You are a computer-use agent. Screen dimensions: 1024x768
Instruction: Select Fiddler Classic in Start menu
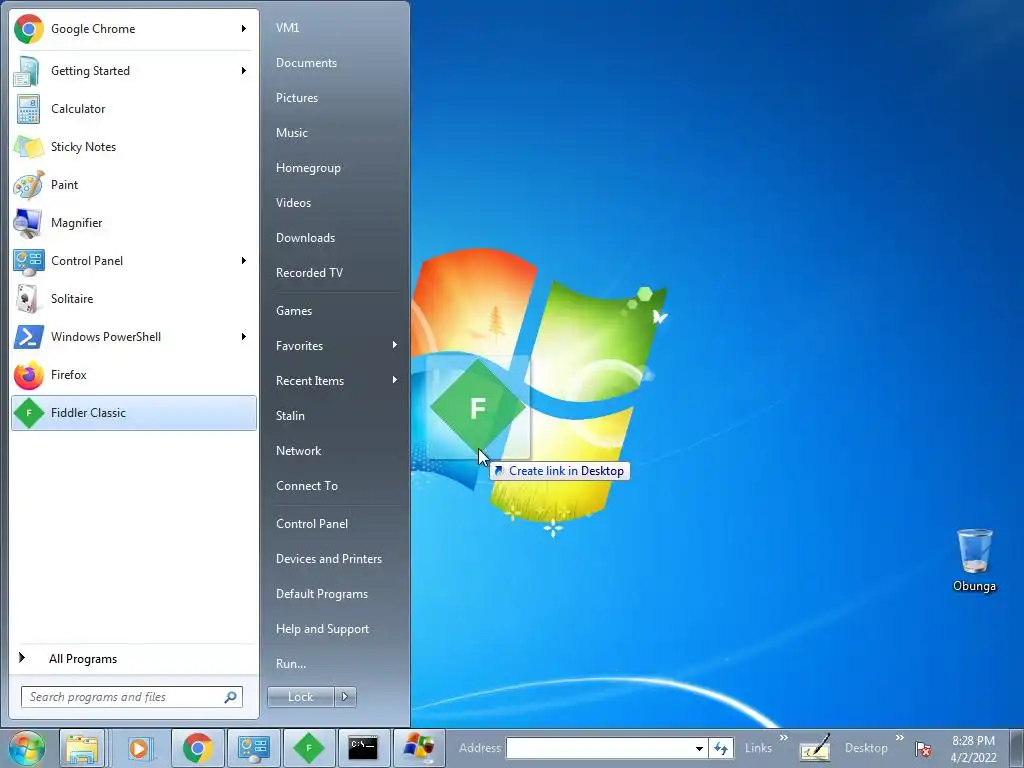click(134, 413)
